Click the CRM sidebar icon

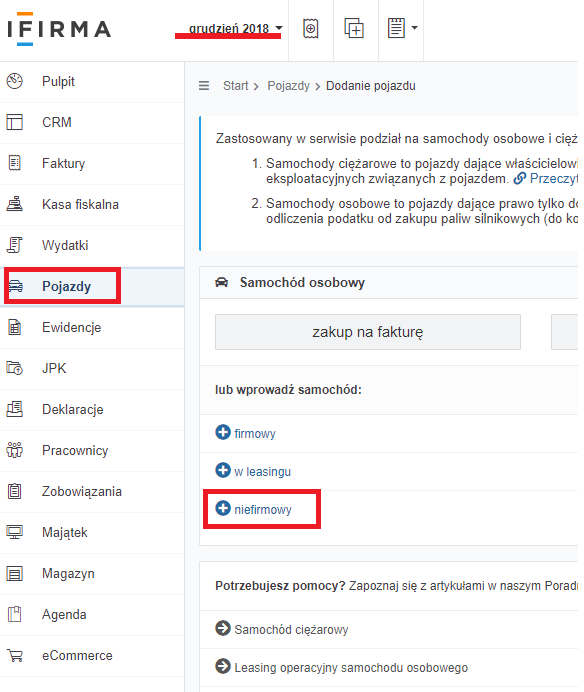(15, 122)
